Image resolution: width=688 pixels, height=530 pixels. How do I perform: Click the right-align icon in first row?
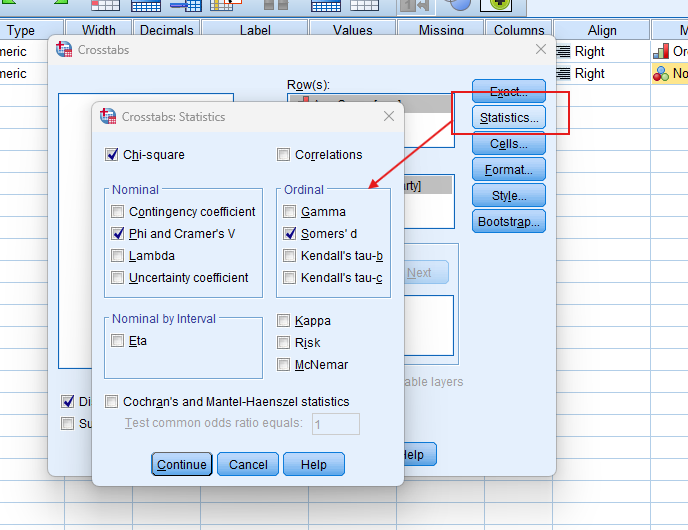click(563, 51)
